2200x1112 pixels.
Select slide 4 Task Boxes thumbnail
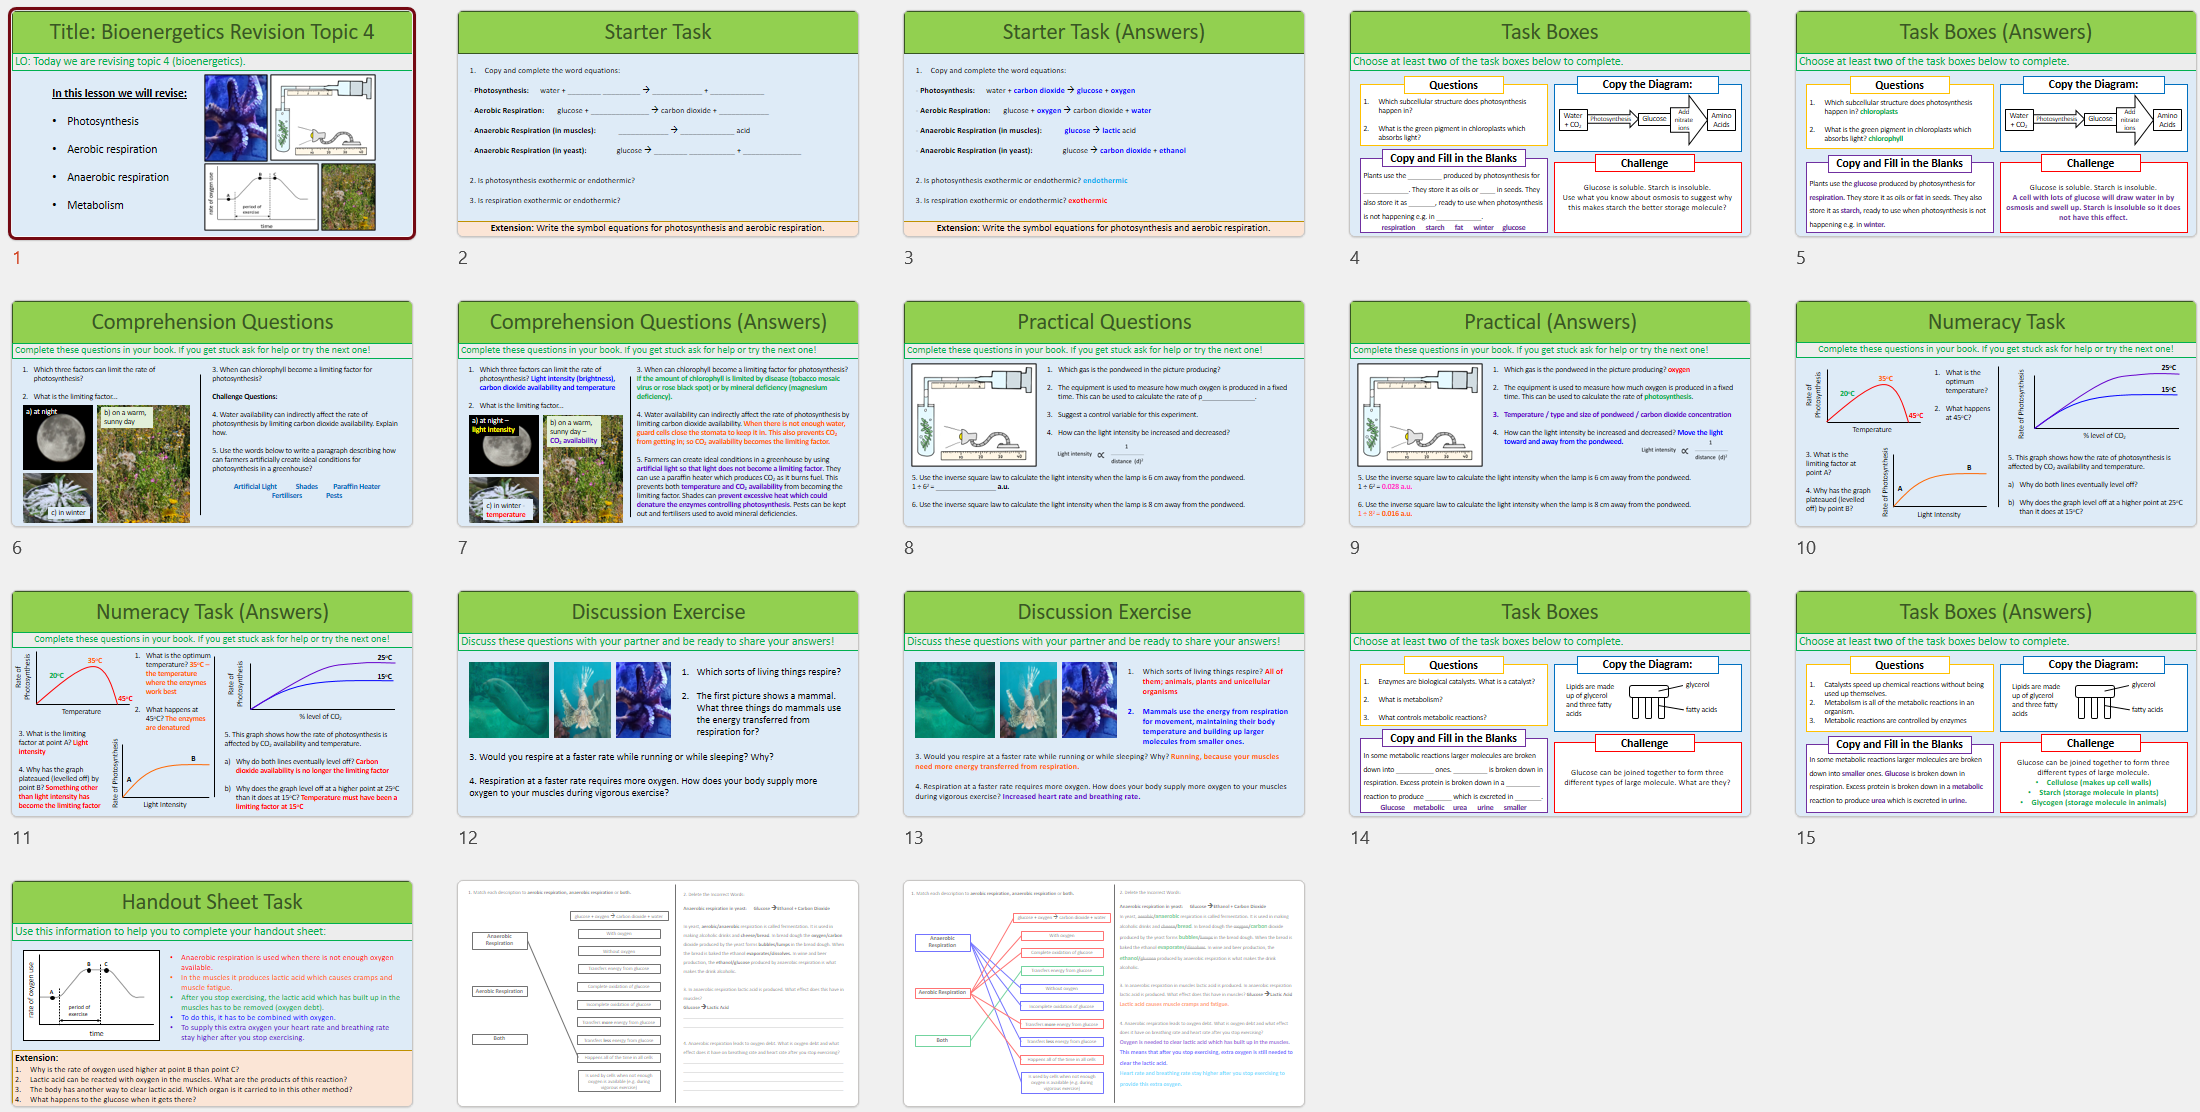coord(1550,124)
